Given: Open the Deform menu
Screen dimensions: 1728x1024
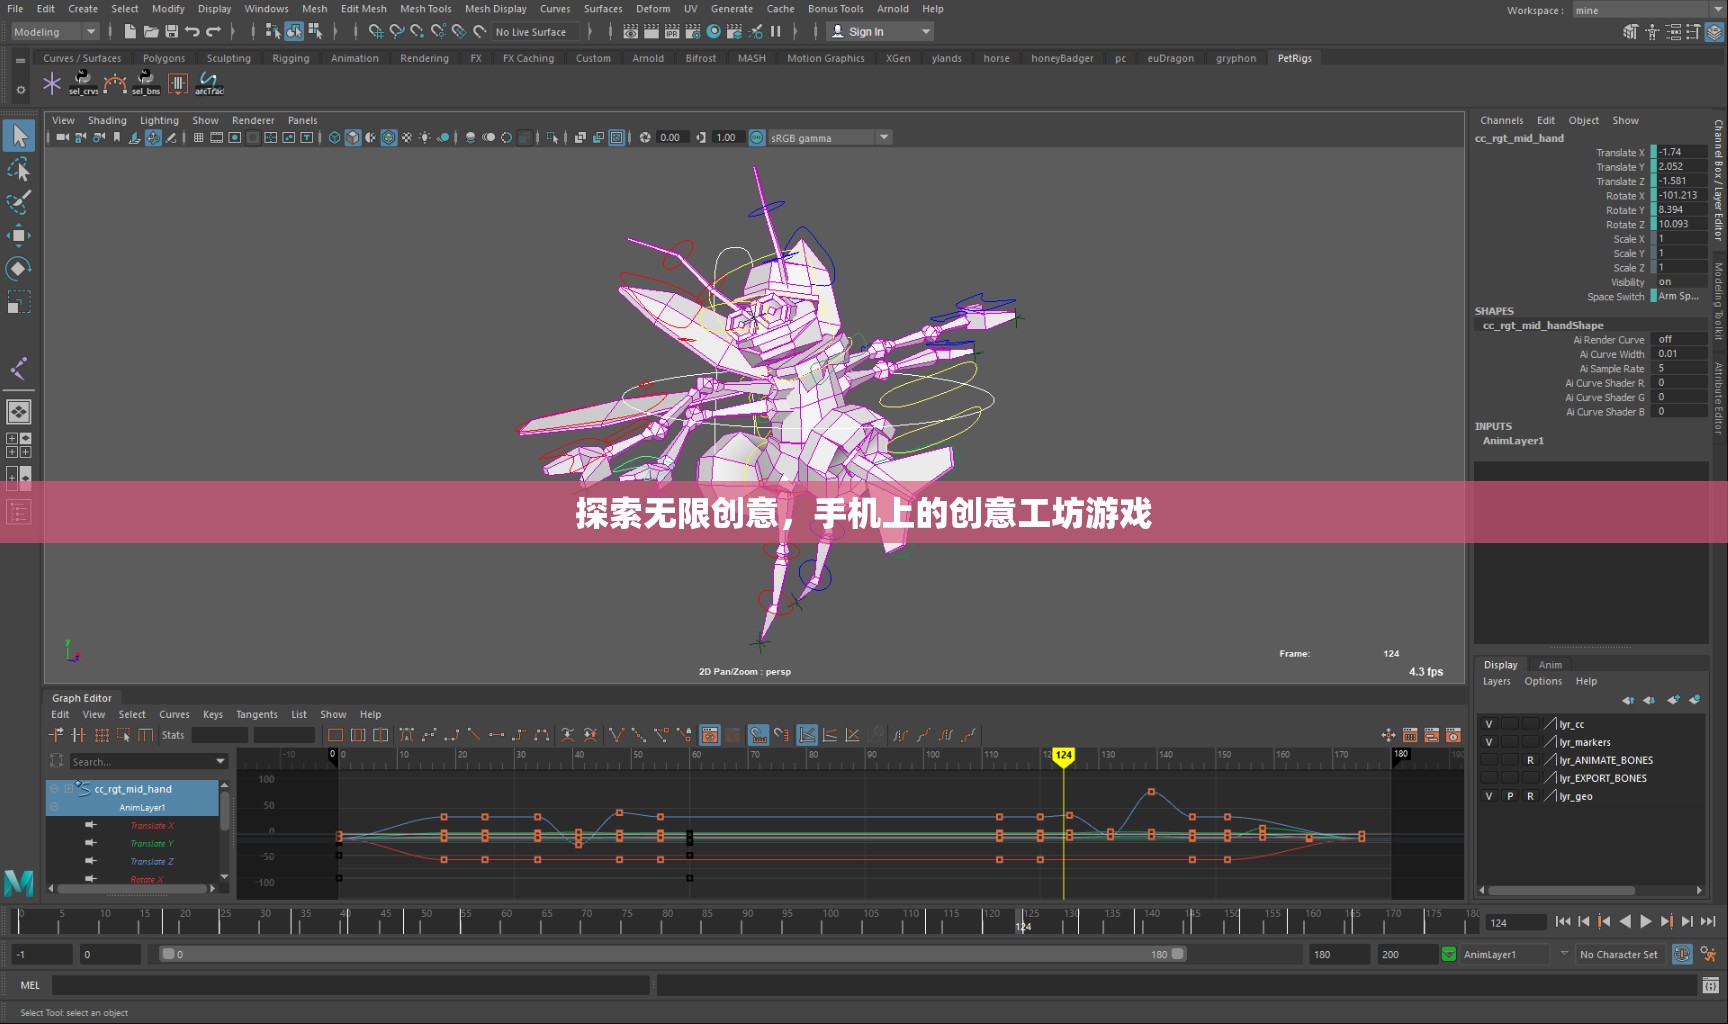Looking at the screenshot, I should click(x=653, y=9).
